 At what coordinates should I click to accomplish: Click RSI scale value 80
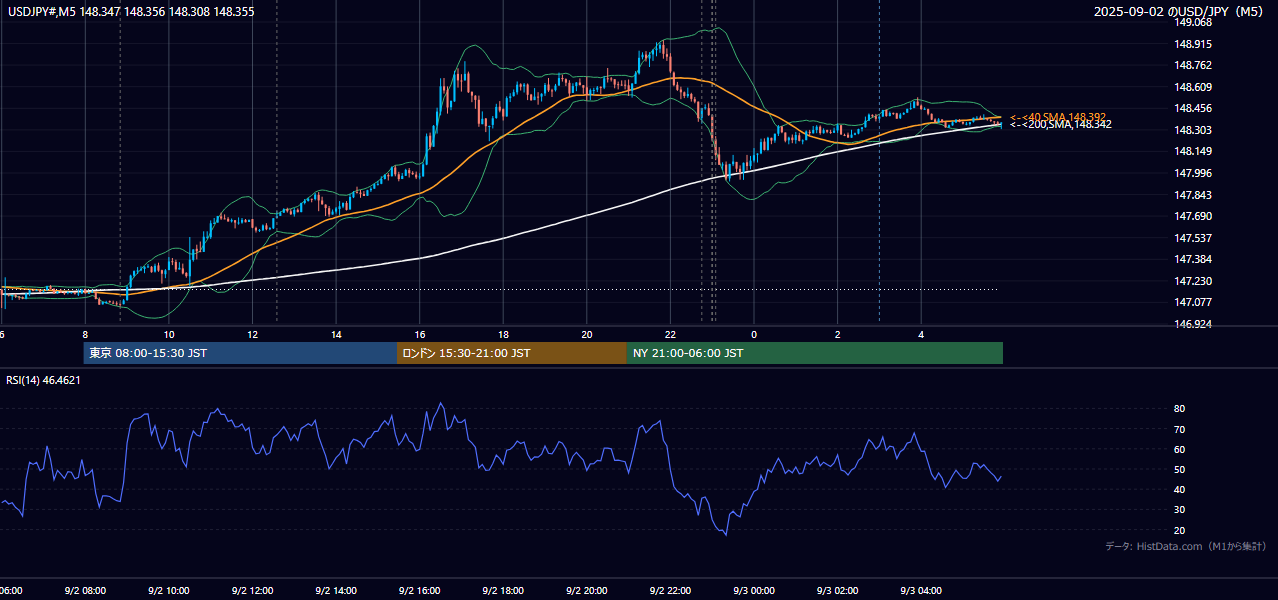pos(1180,409)
